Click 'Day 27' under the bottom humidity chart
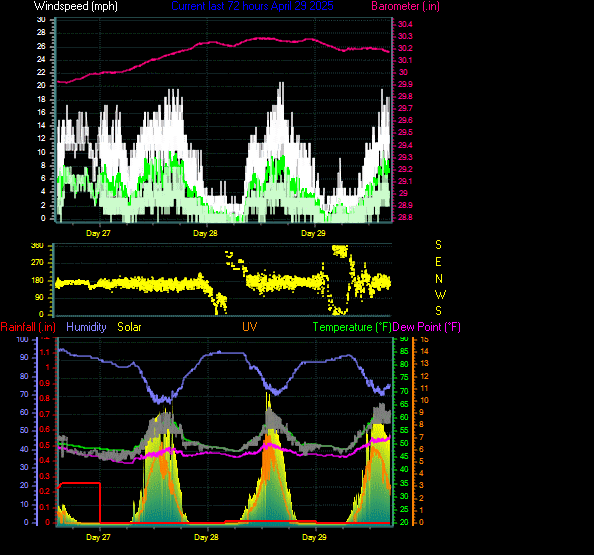 [x=98, y=537]
